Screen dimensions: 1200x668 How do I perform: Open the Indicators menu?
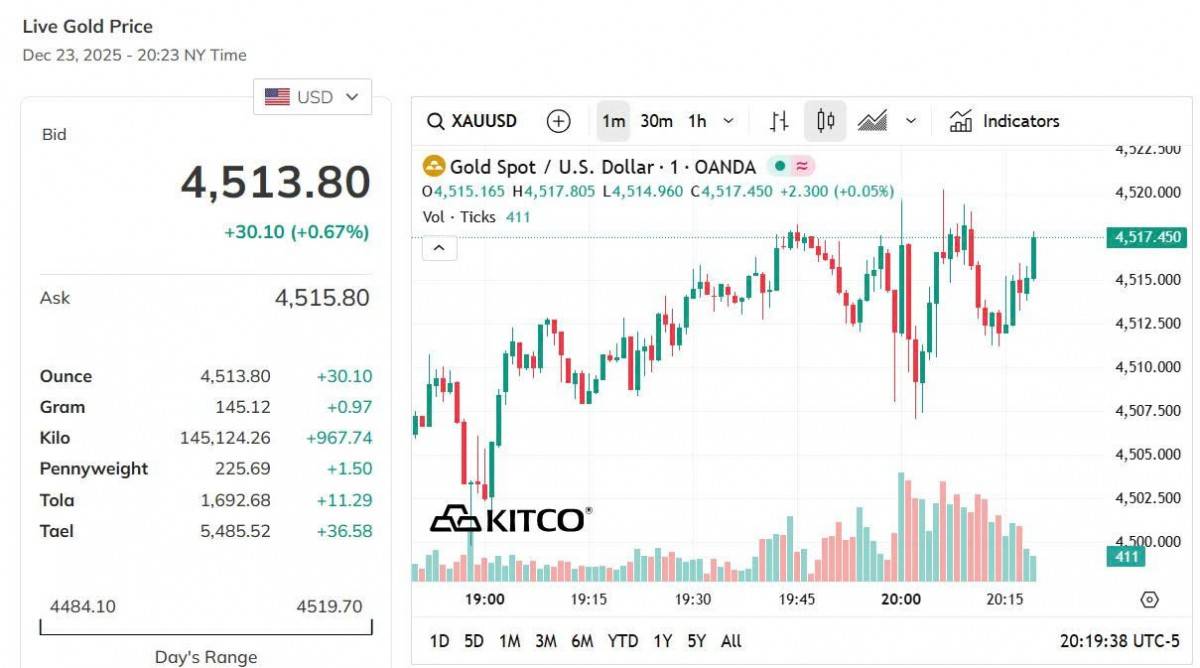pyautogui.click(x=1004, y=121)
